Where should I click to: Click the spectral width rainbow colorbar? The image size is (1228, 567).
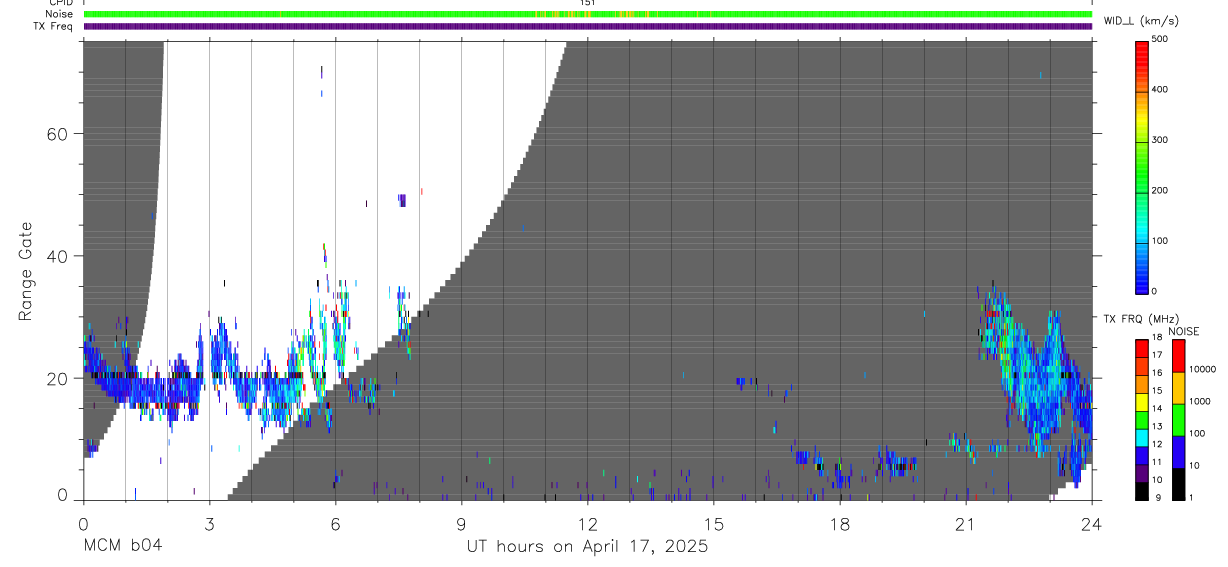pos(1142,166)
